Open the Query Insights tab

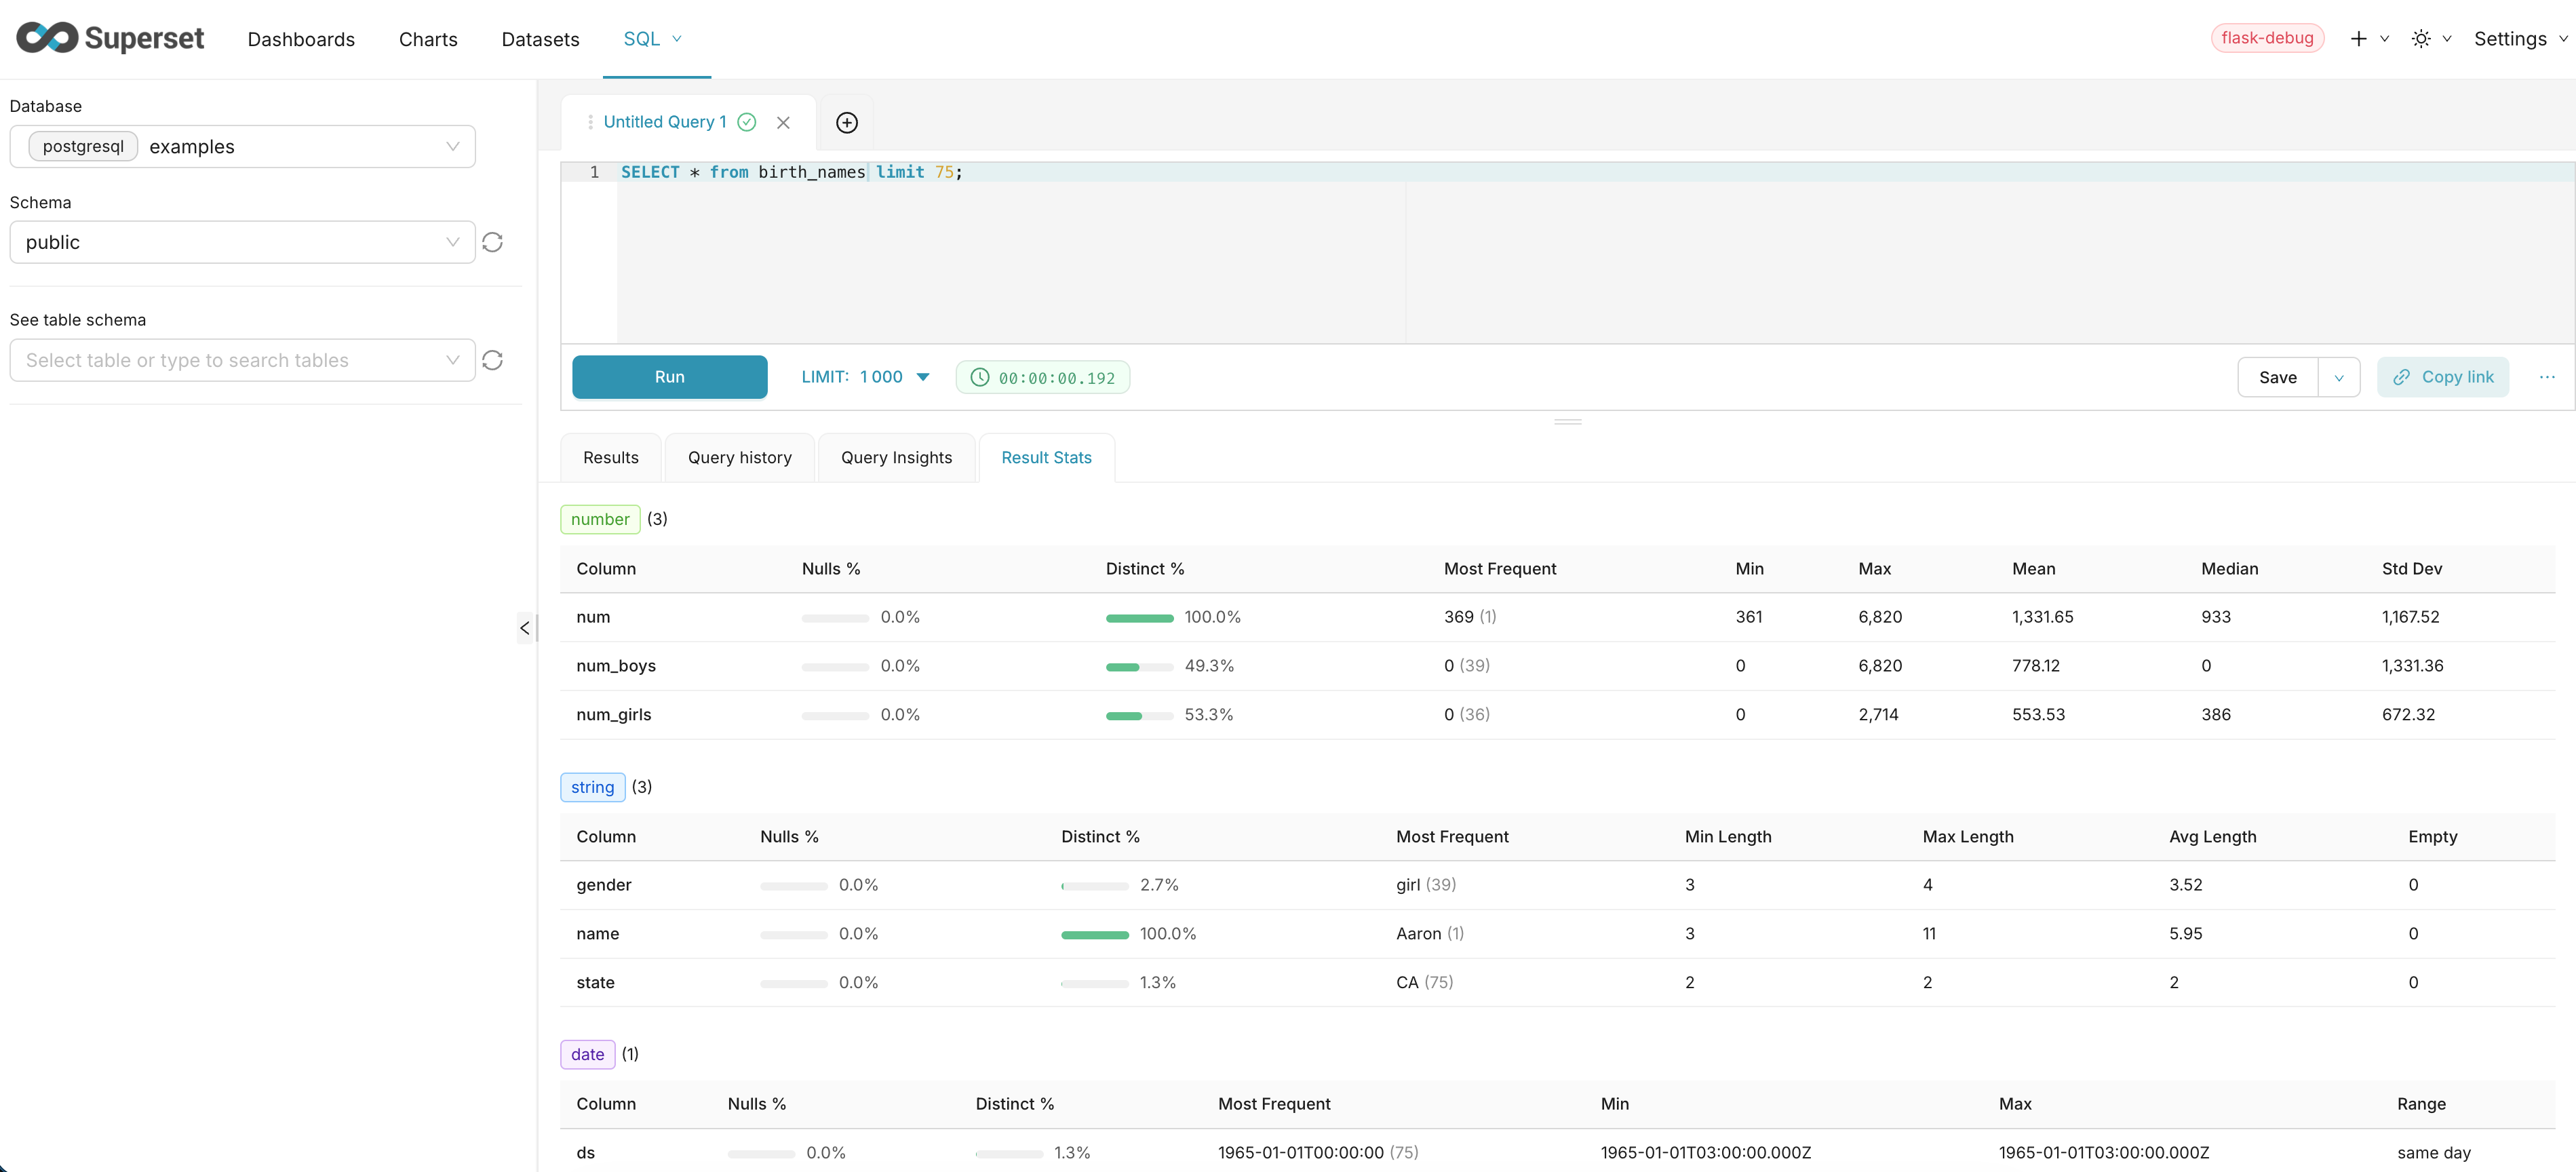896,457
